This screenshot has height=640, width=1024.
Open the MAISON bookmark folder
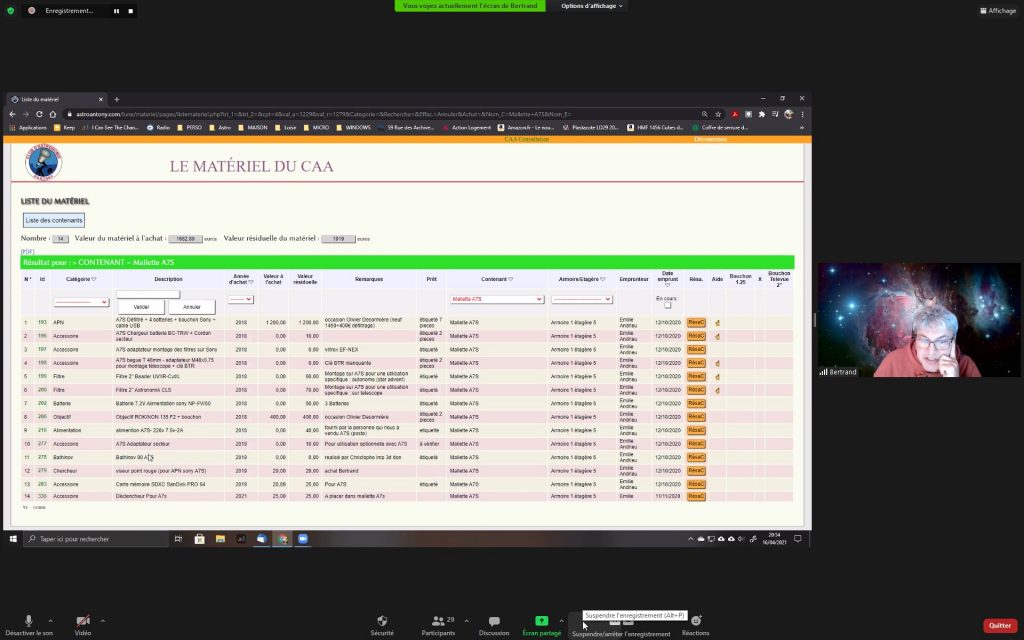252,127
